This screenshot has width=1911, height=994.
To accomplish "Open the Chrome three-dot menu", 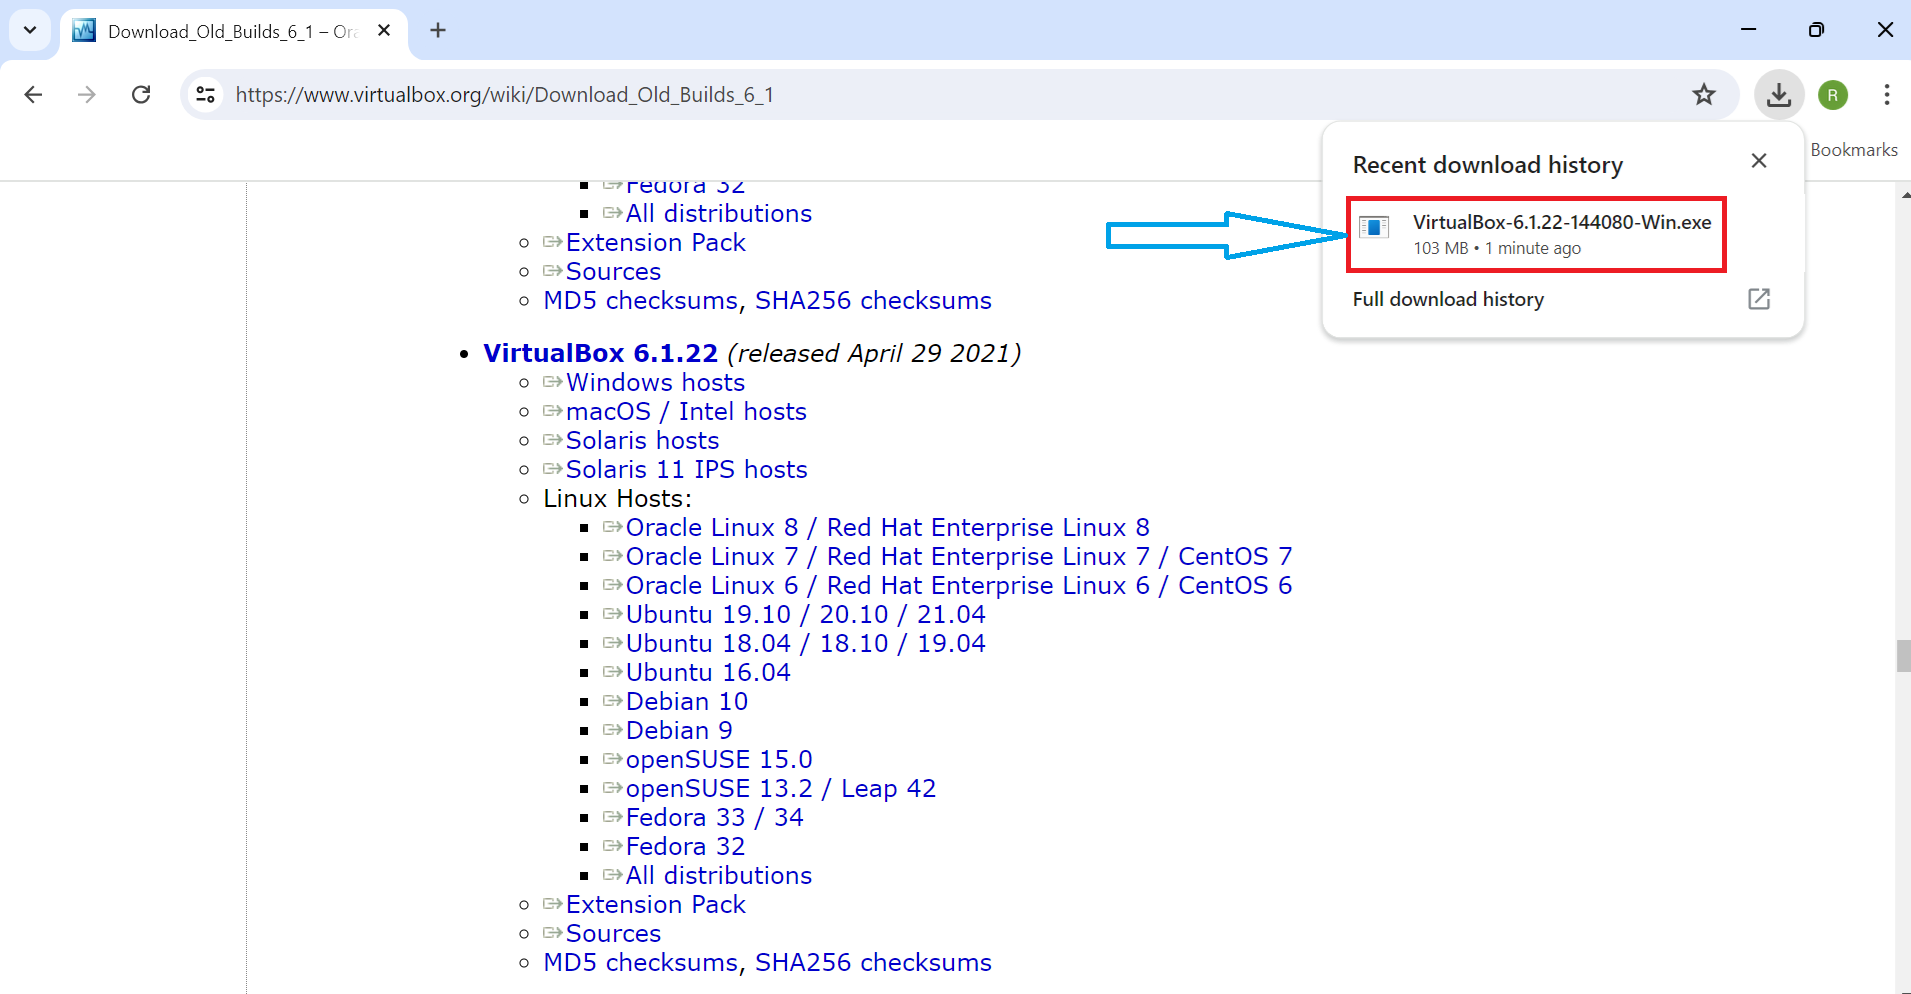I will [1887, 94].
